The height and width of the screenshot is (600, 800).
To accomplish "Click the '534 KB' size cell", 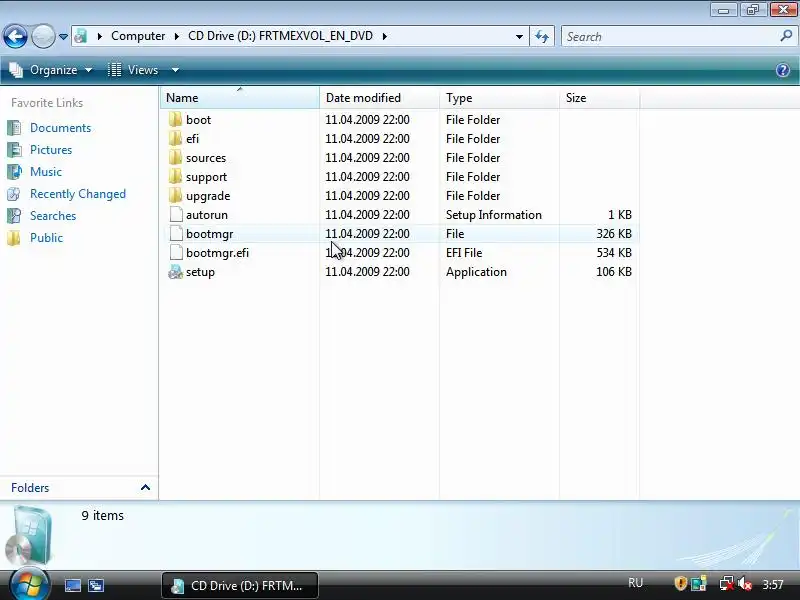I will point(614,253).
